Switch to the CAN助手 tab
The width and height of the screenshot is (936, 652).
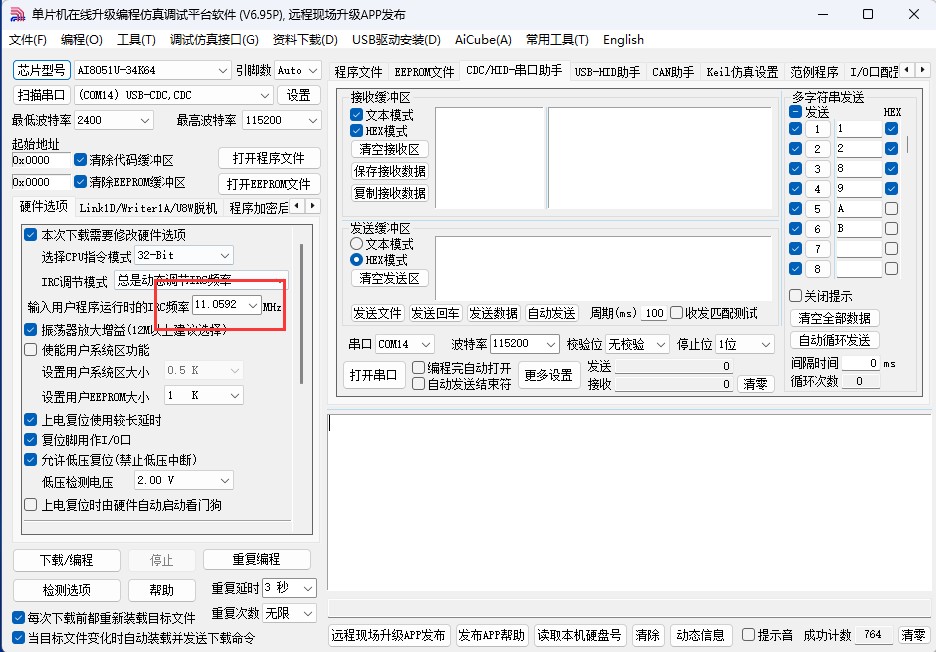click(x=673, y=72)
